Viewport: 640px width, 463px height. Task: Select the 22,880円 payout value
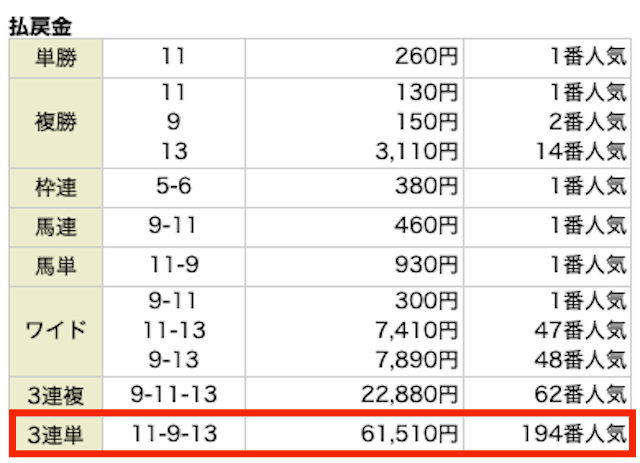click(409, 394)
